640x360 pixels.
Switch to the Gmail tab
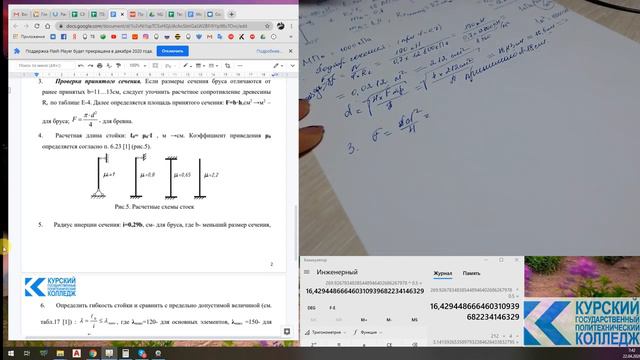click(20, 14)
